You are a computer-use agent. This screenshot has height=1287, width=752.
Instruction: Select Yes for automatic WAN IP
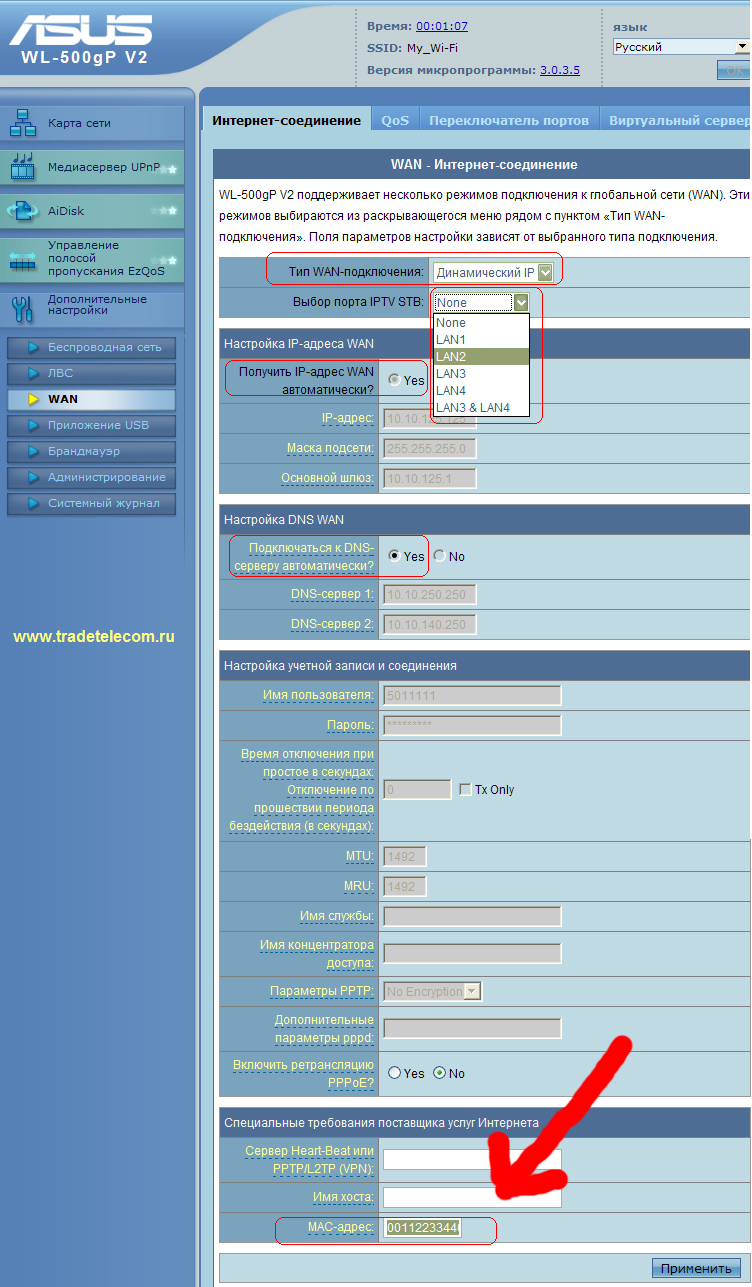click(x=394, y=380)
